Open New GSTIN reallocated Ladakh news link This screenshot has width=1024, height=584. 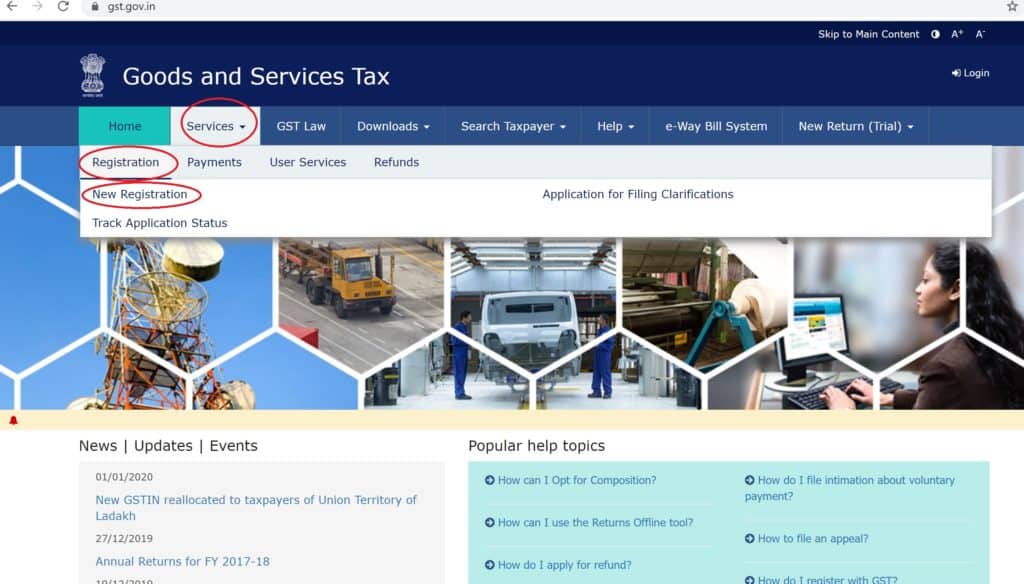[256, 508]
